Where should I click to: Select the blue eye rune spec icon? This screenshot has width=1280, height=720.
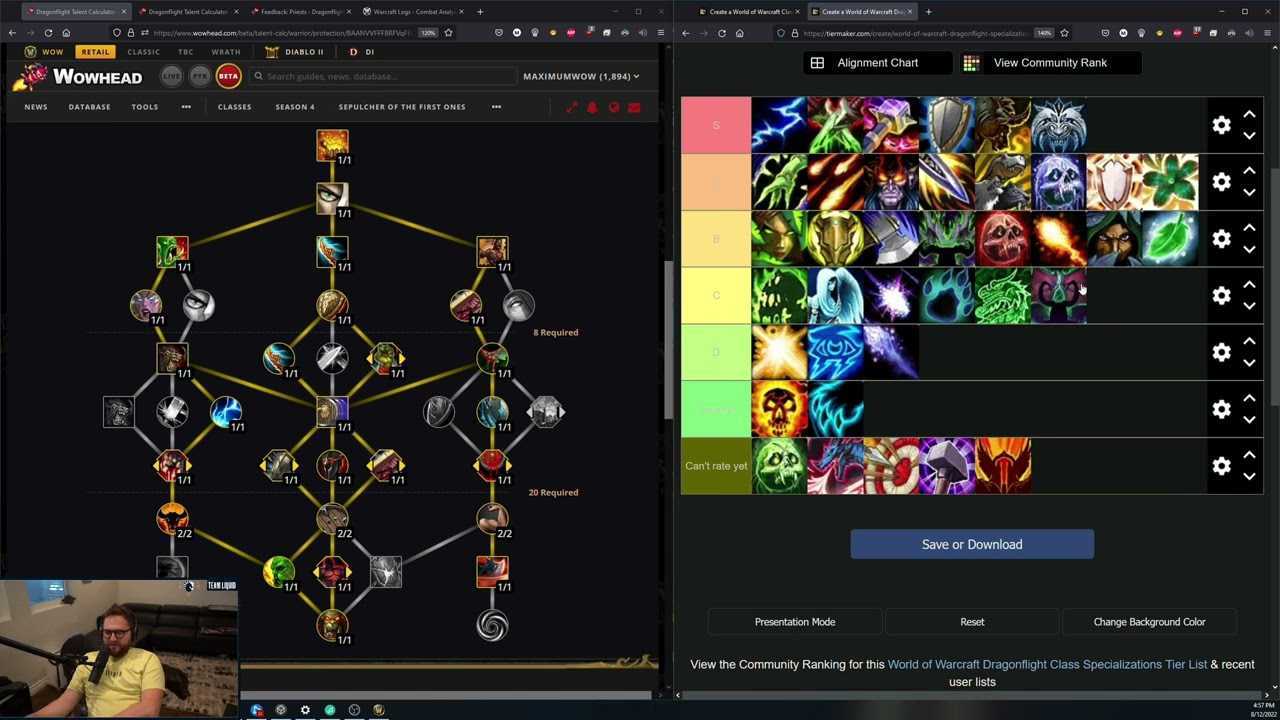(835, 353)
